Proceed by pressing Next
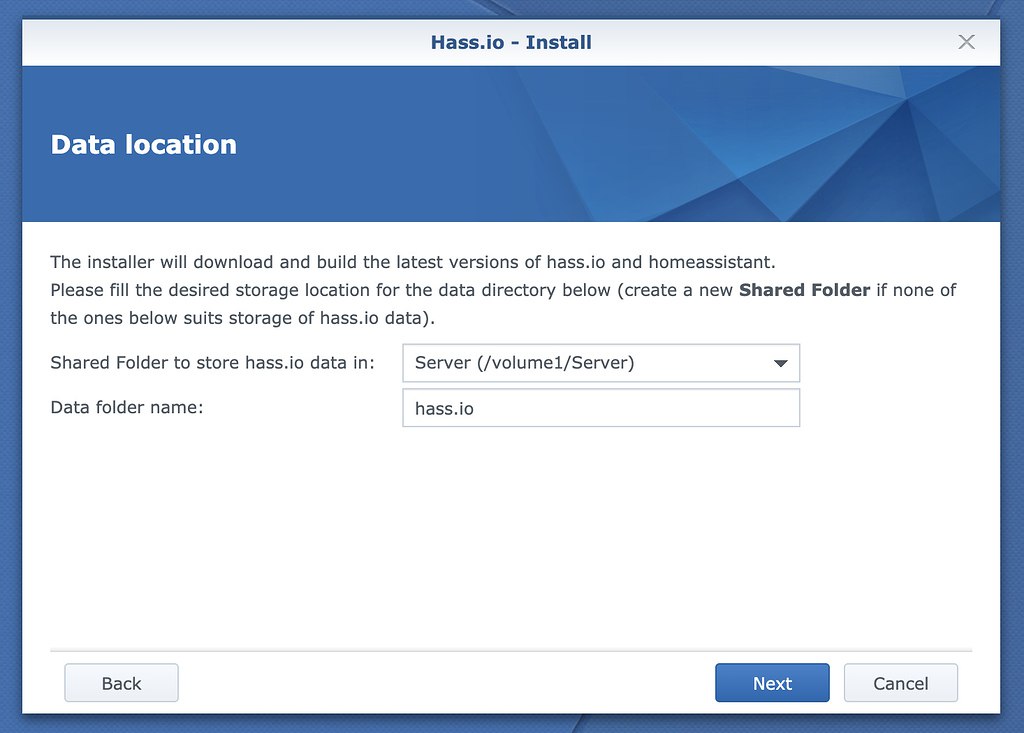1024x733 pixels. click(772, 683)
